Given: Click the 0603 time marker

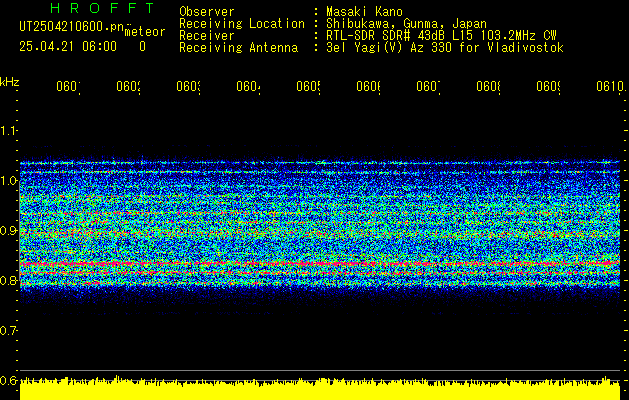Looking at the screenshot, I should [189, 86].
